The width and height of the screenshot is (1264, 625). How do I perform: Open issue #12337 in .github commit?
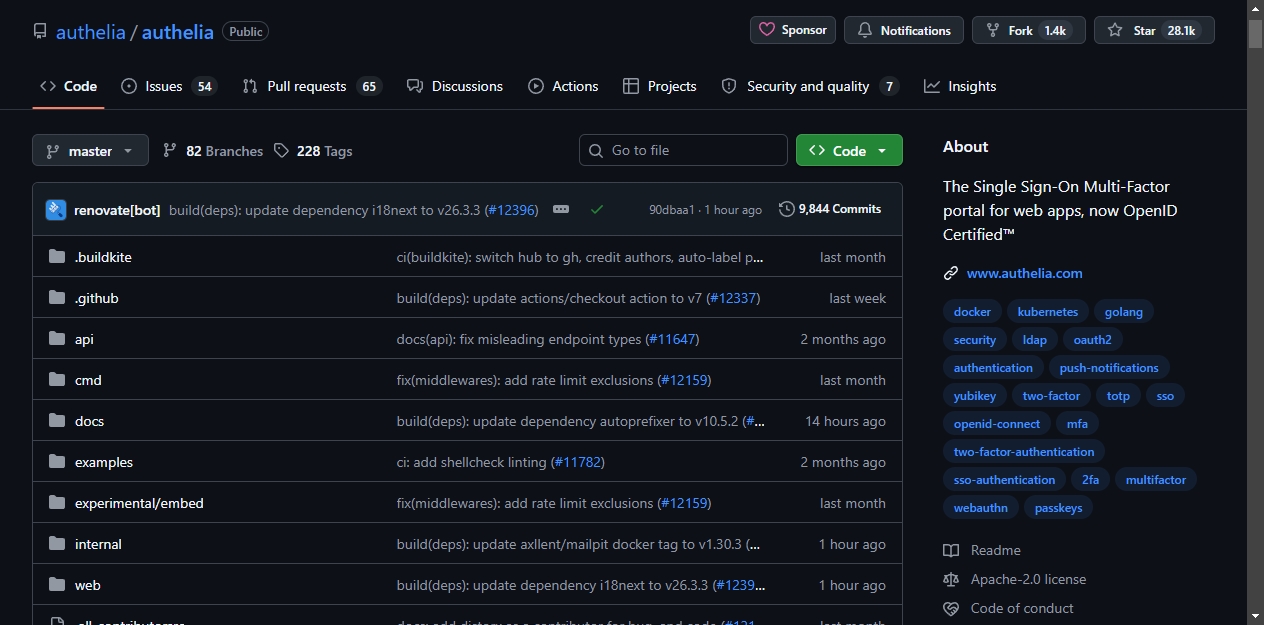click(x=733, y=298)
